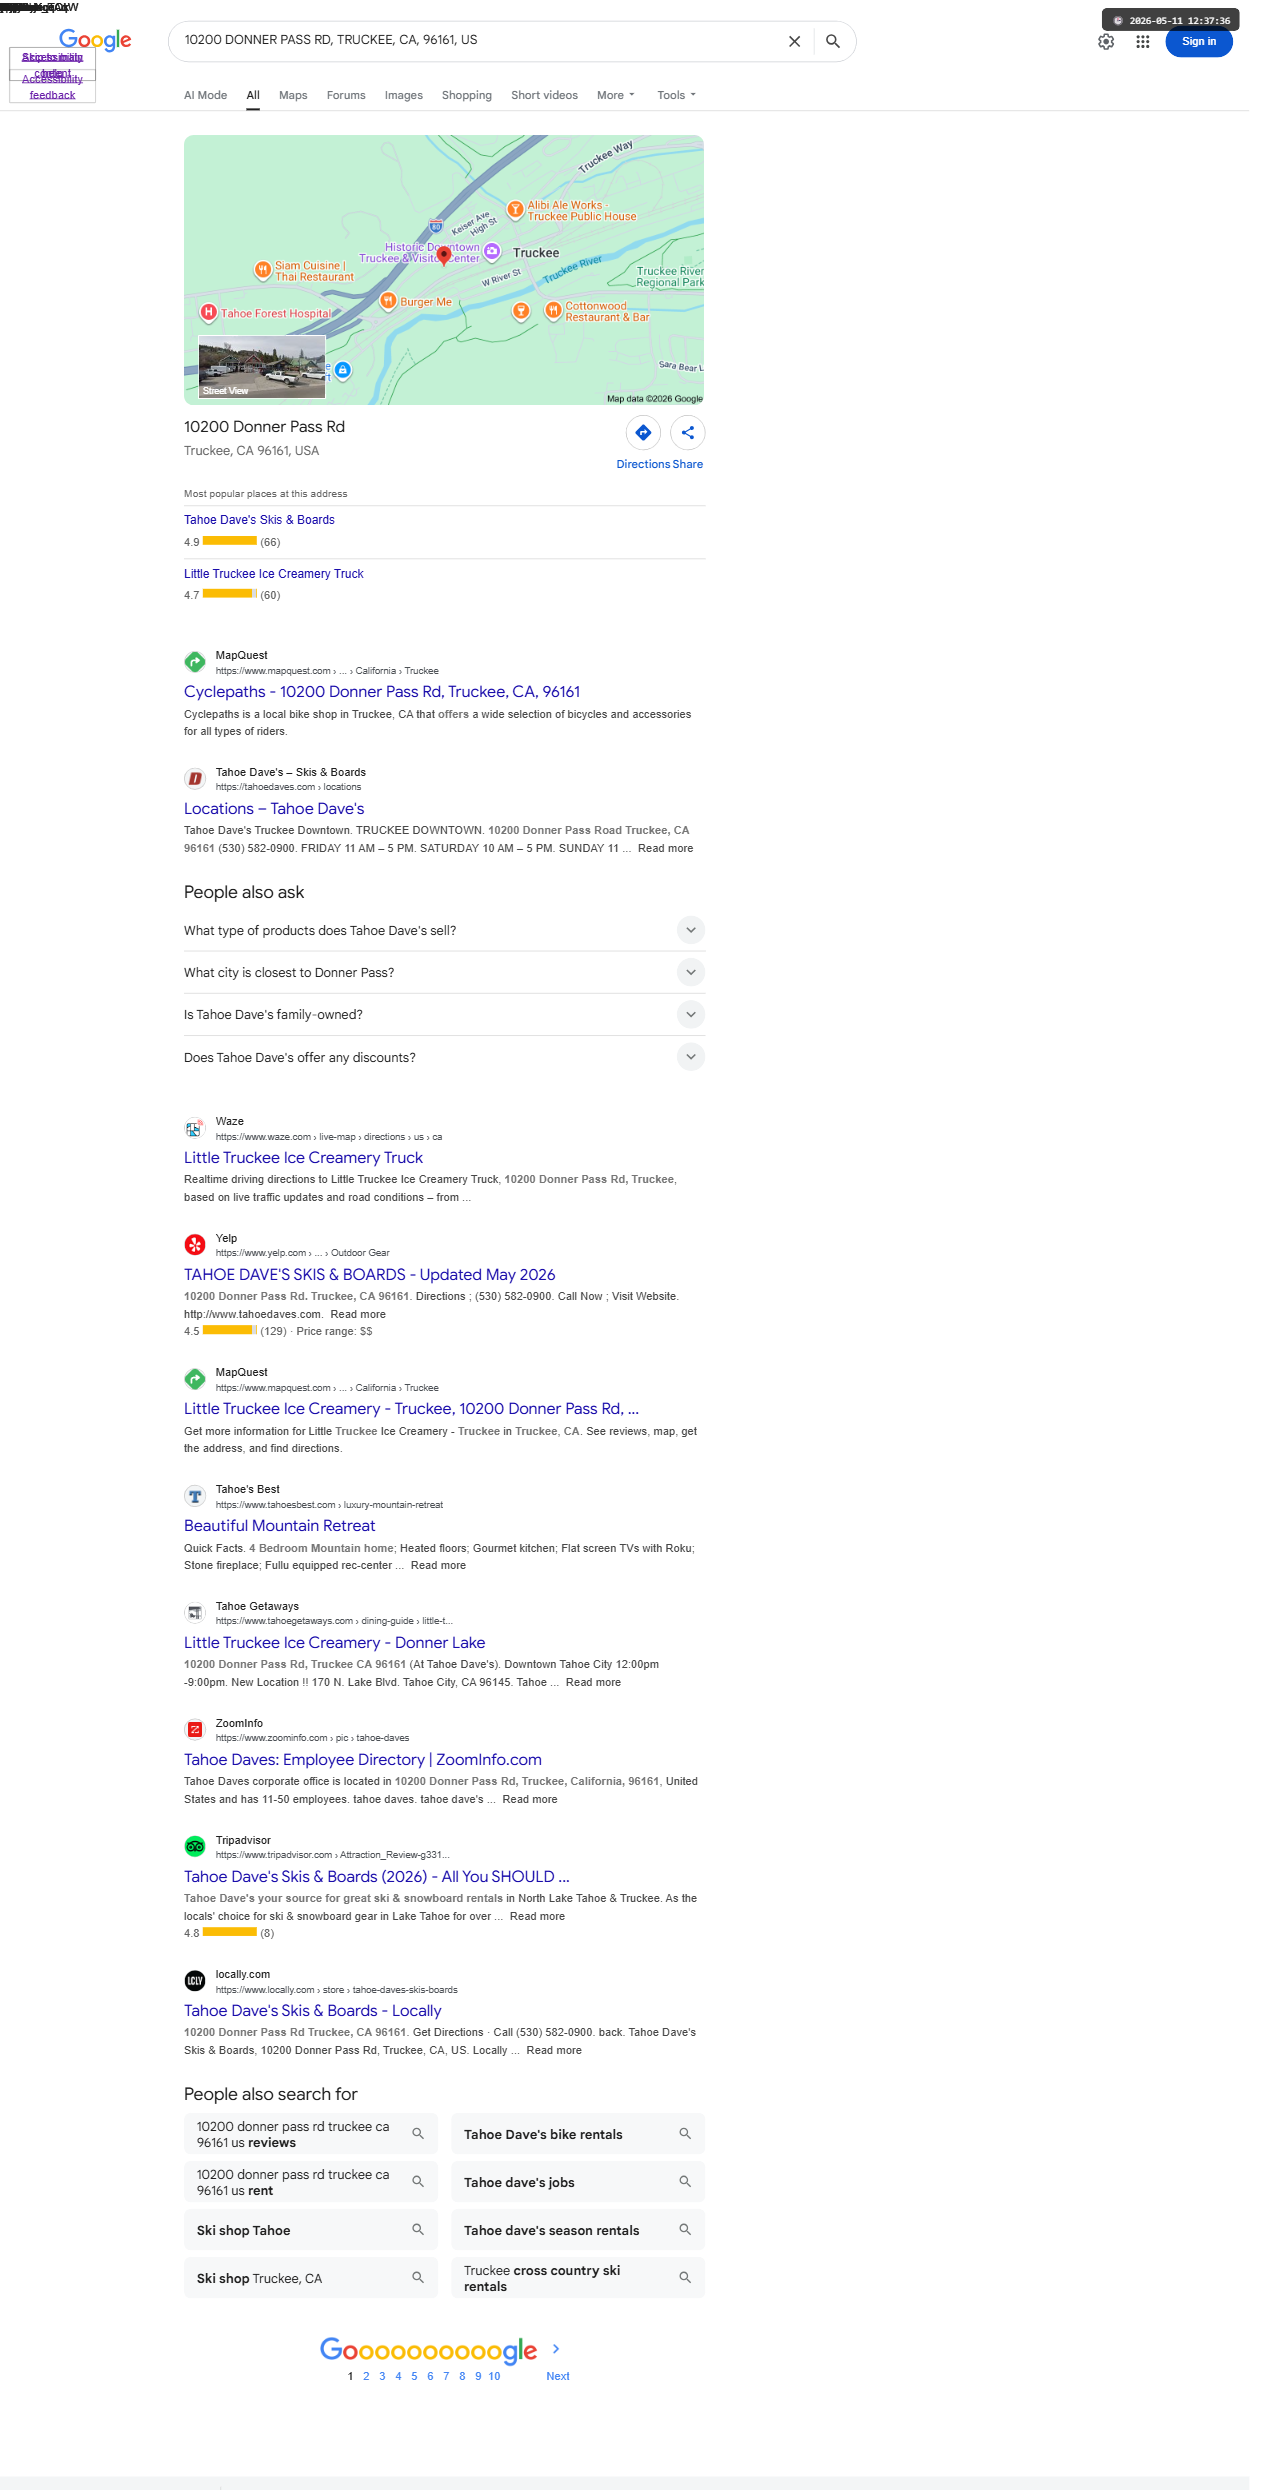This screenshot has height=2490, width=1264.
Task: Click the Tahoe's Best favicon
Action: pyautogui.click(x=195, y=1496)
